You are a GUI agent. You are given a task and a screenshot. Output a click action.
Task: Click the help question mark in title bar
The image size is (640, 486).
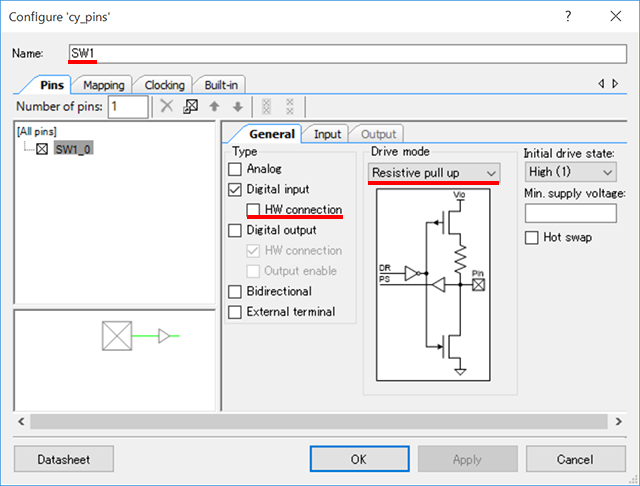[x=568, y=16]
